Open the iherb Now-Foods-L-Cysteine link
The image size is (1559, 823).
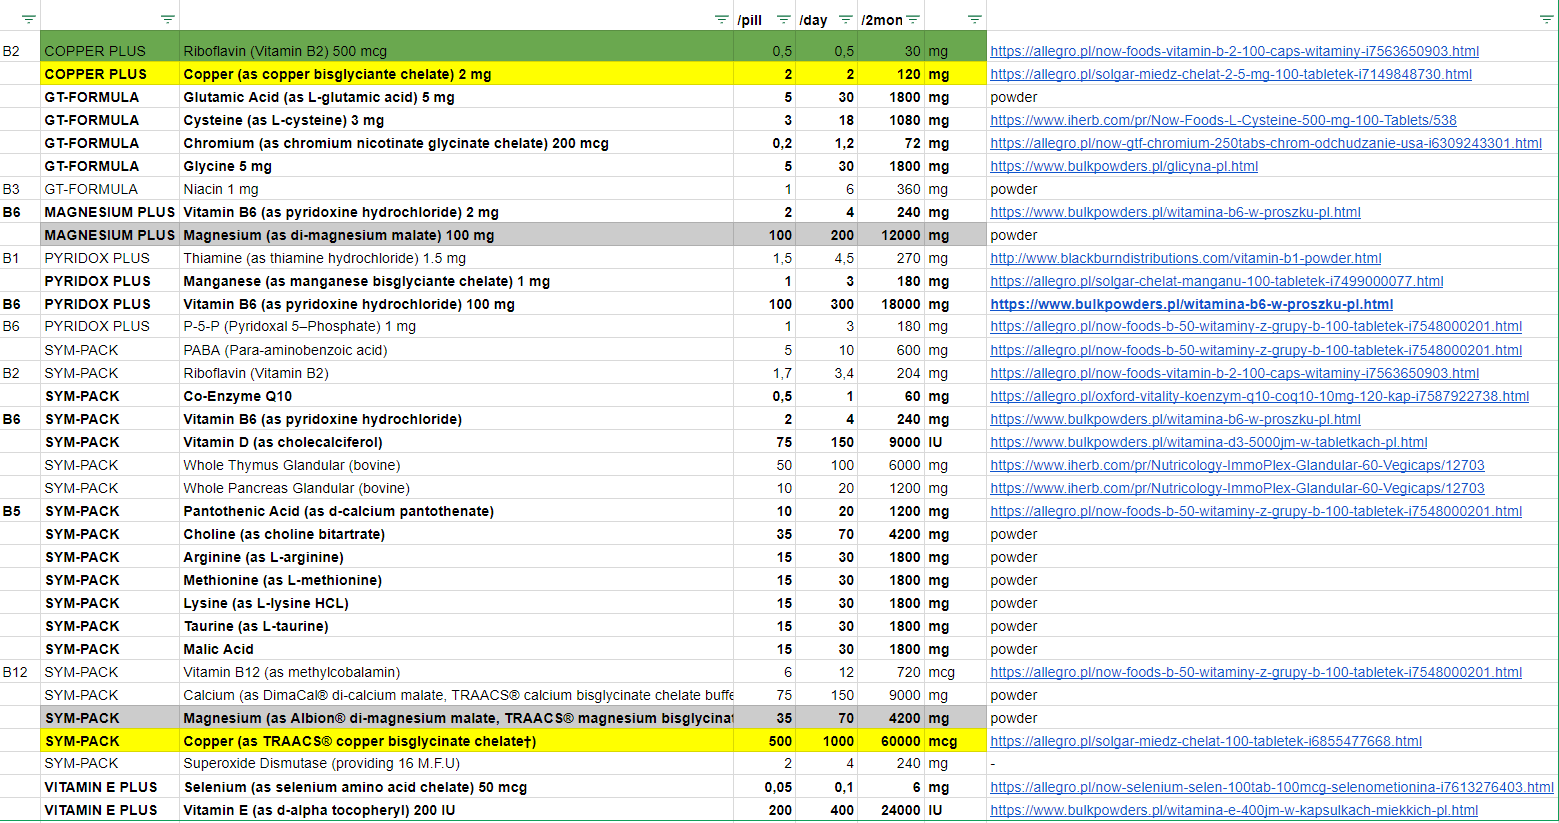tap(1223, 120)
